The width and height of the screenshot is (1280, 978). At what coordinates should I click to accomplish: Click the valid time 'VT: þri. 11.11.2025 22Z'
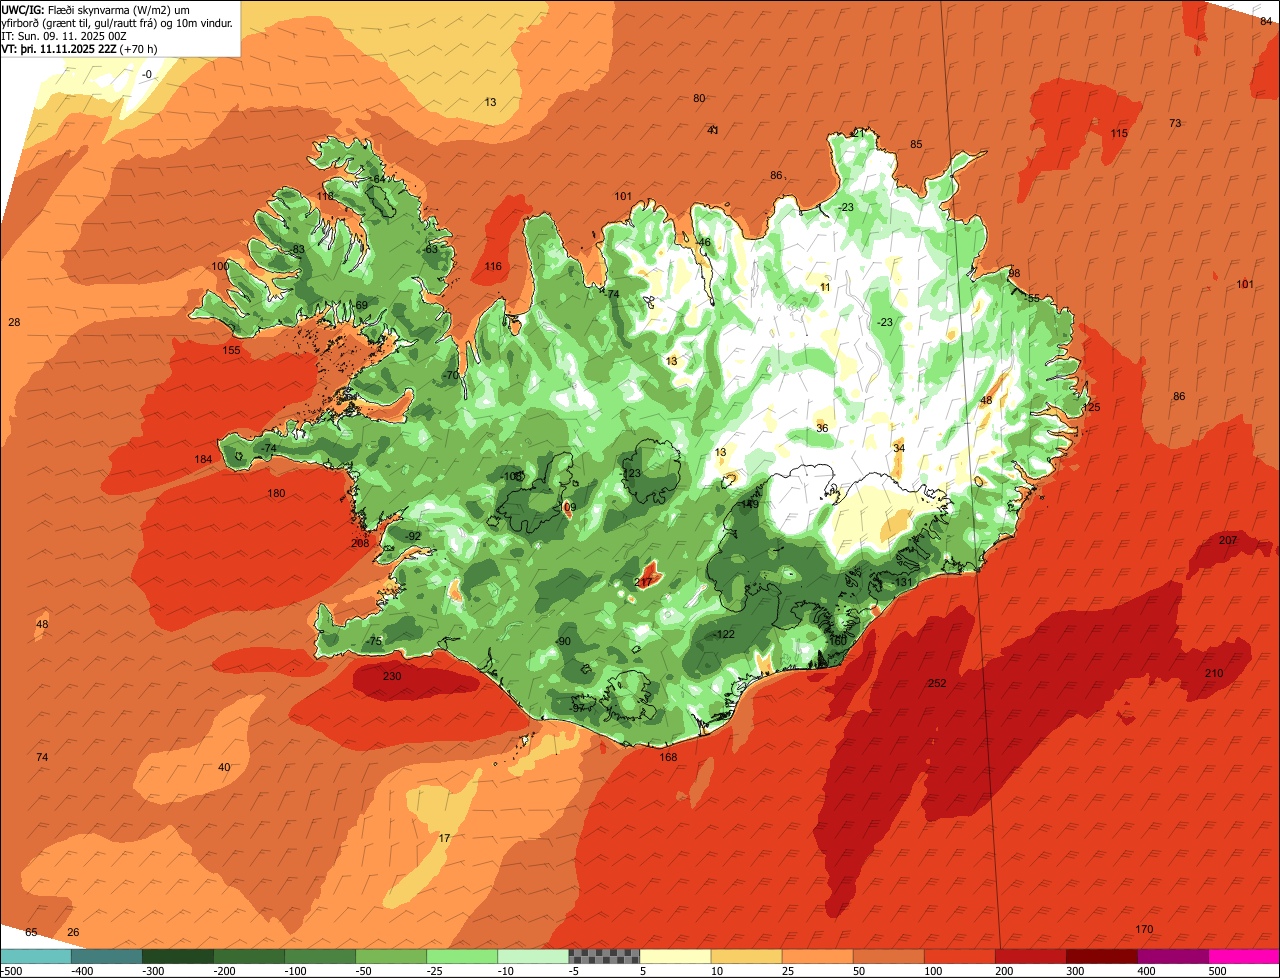(x=60, y=48)
